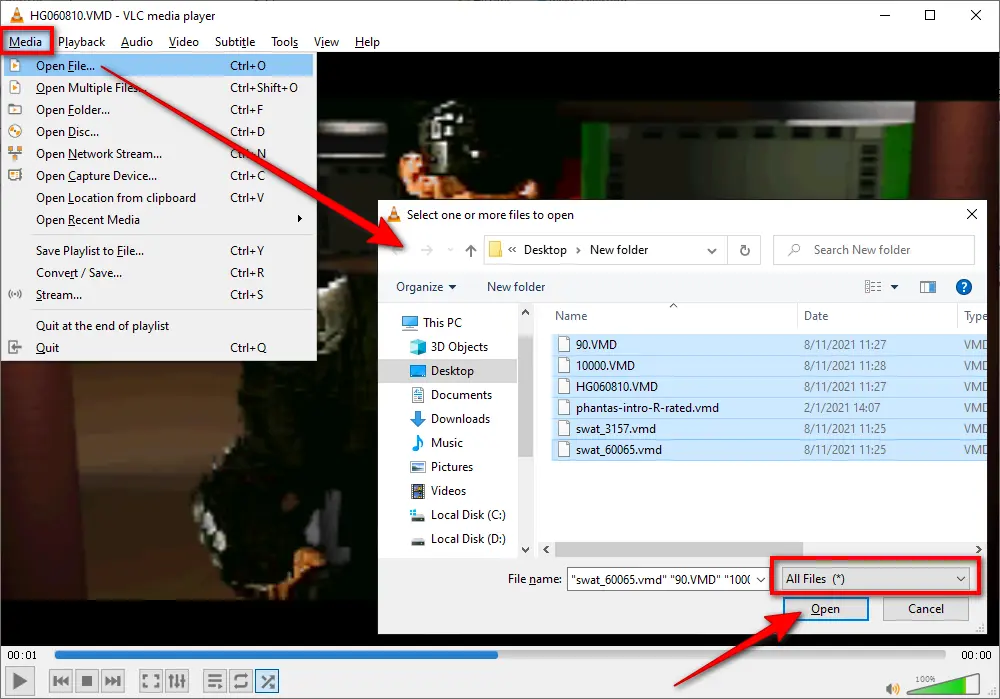The width and height of the screenshot is (1000, 699).
Task: Choose Open Folder... menu entry
Action: [158, 110]
